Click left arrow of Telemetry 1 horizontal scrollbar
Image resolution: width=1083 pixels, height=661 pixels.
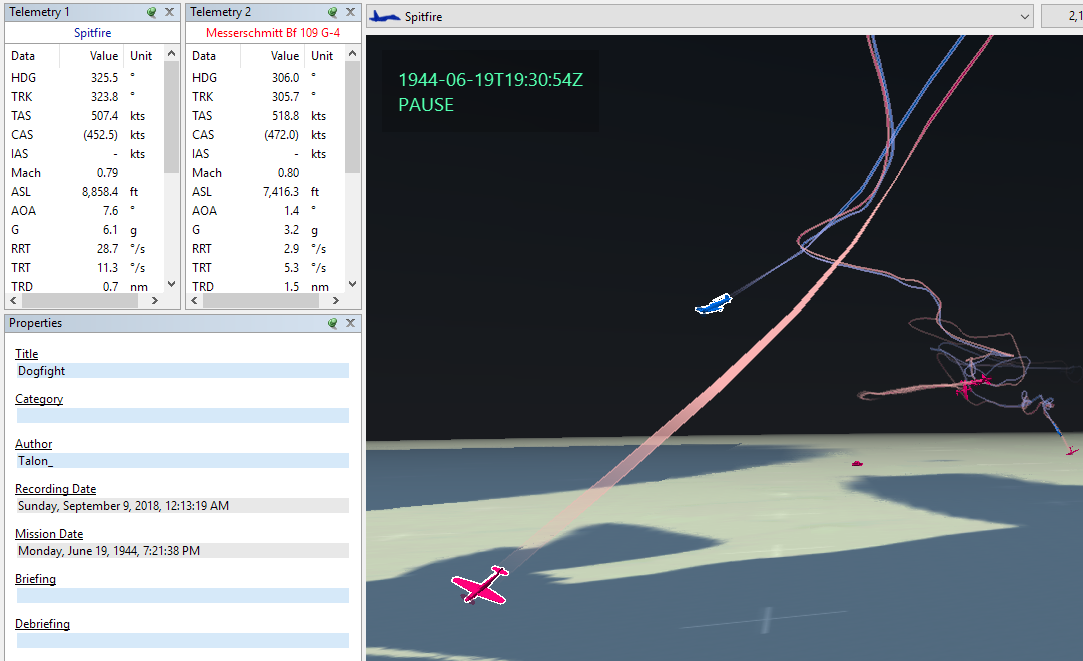tap(13, 300)
